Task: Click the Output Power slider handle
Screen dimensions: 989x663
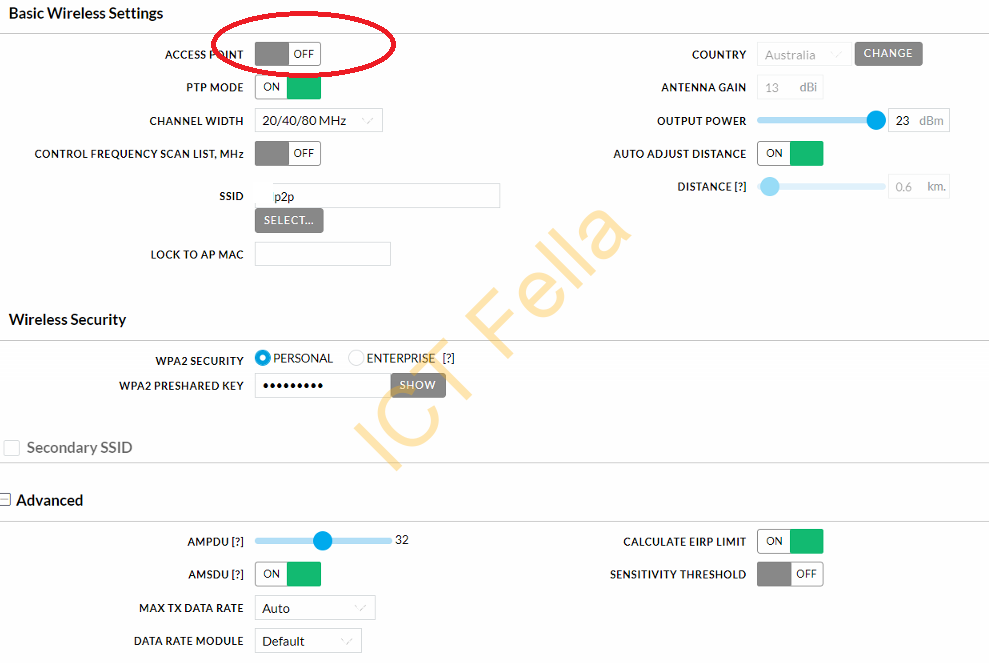Action: (x=875, y=120)
